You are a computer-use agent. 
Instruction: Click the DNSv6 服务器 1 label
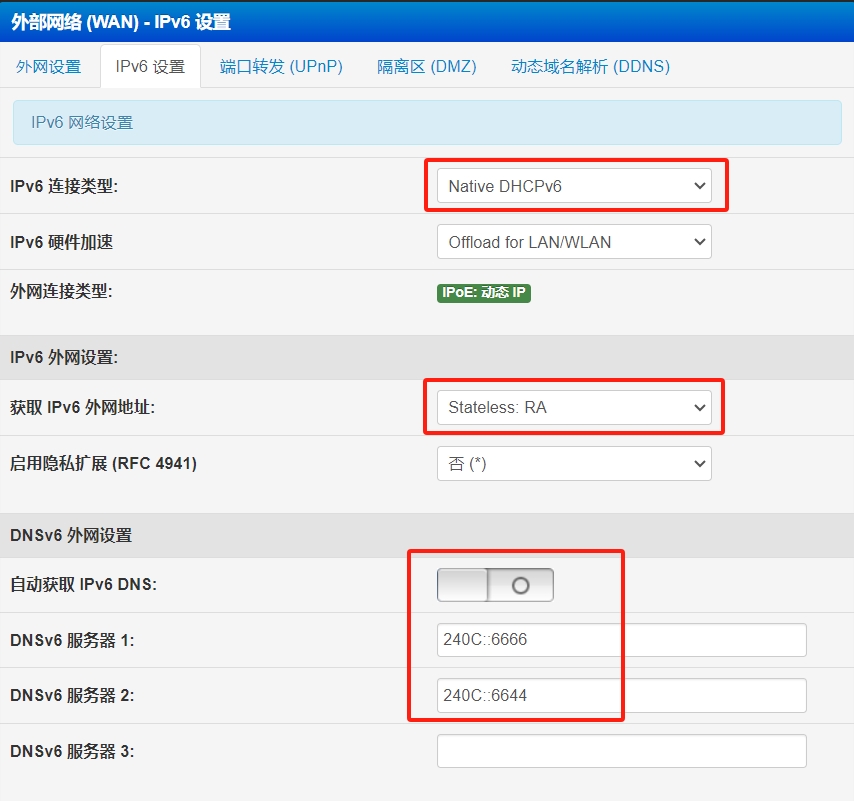click(72, 640)
